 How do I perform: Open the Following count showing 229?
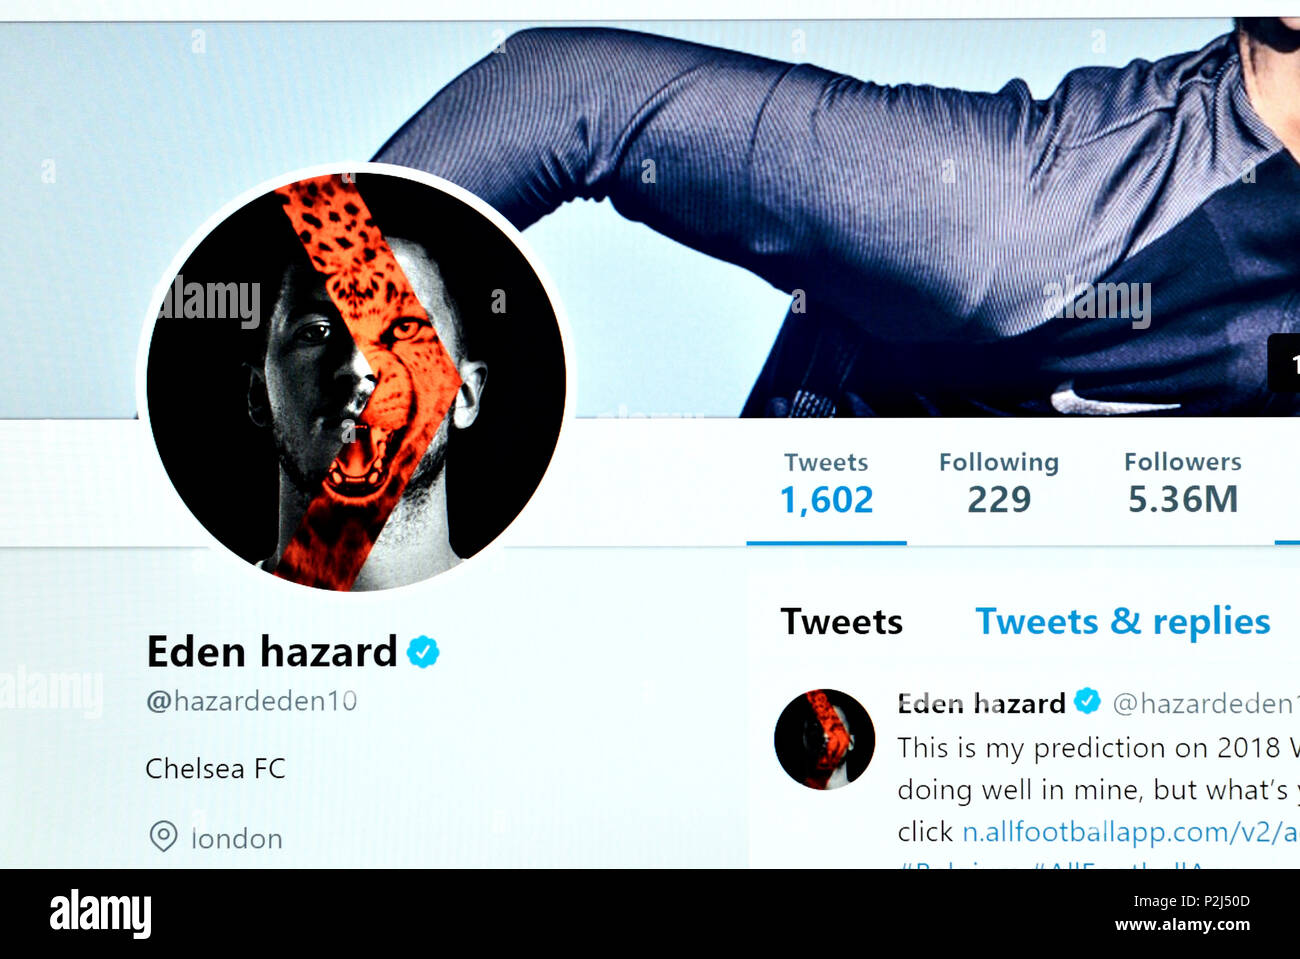pyautogui.click(x=998, y=484)
